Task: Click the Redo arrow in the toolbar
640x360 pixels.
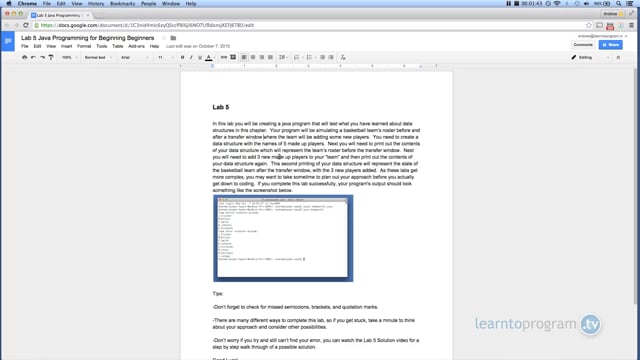Action: pos(42,58)
